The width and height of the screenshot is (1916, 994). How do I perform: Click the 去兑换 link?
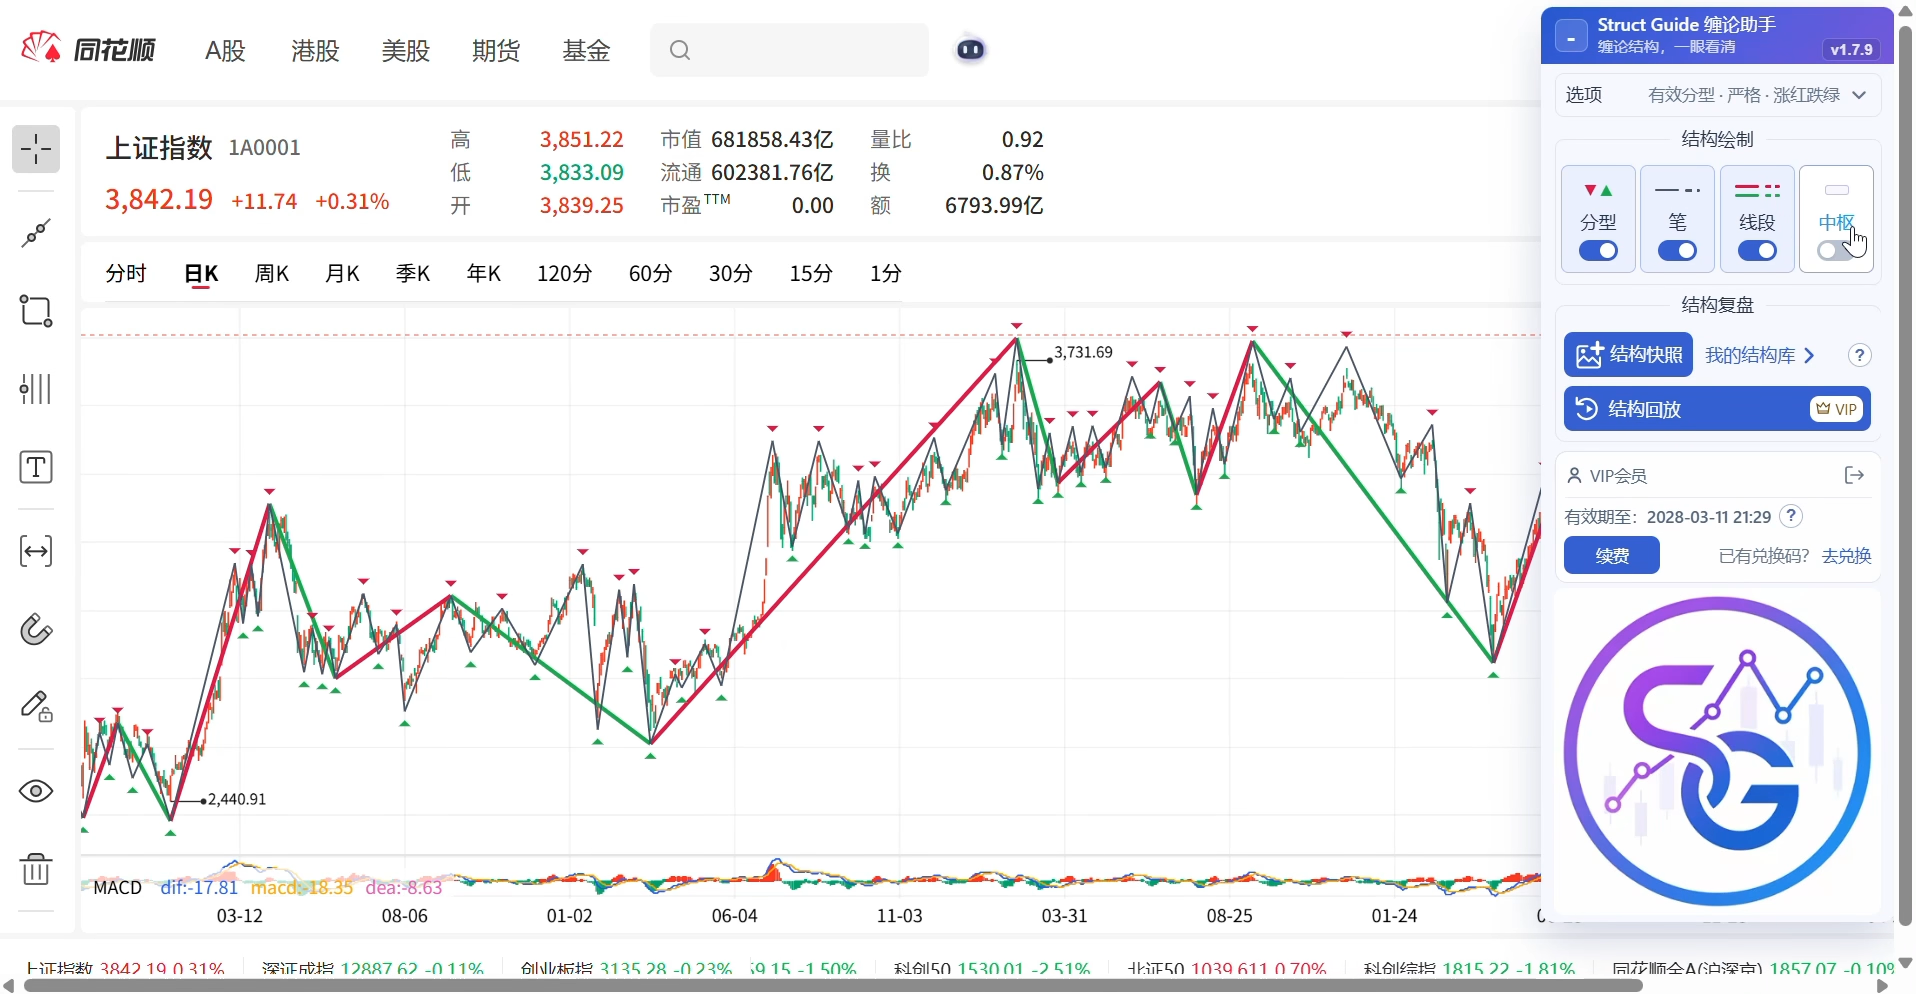pos(1846,555)
